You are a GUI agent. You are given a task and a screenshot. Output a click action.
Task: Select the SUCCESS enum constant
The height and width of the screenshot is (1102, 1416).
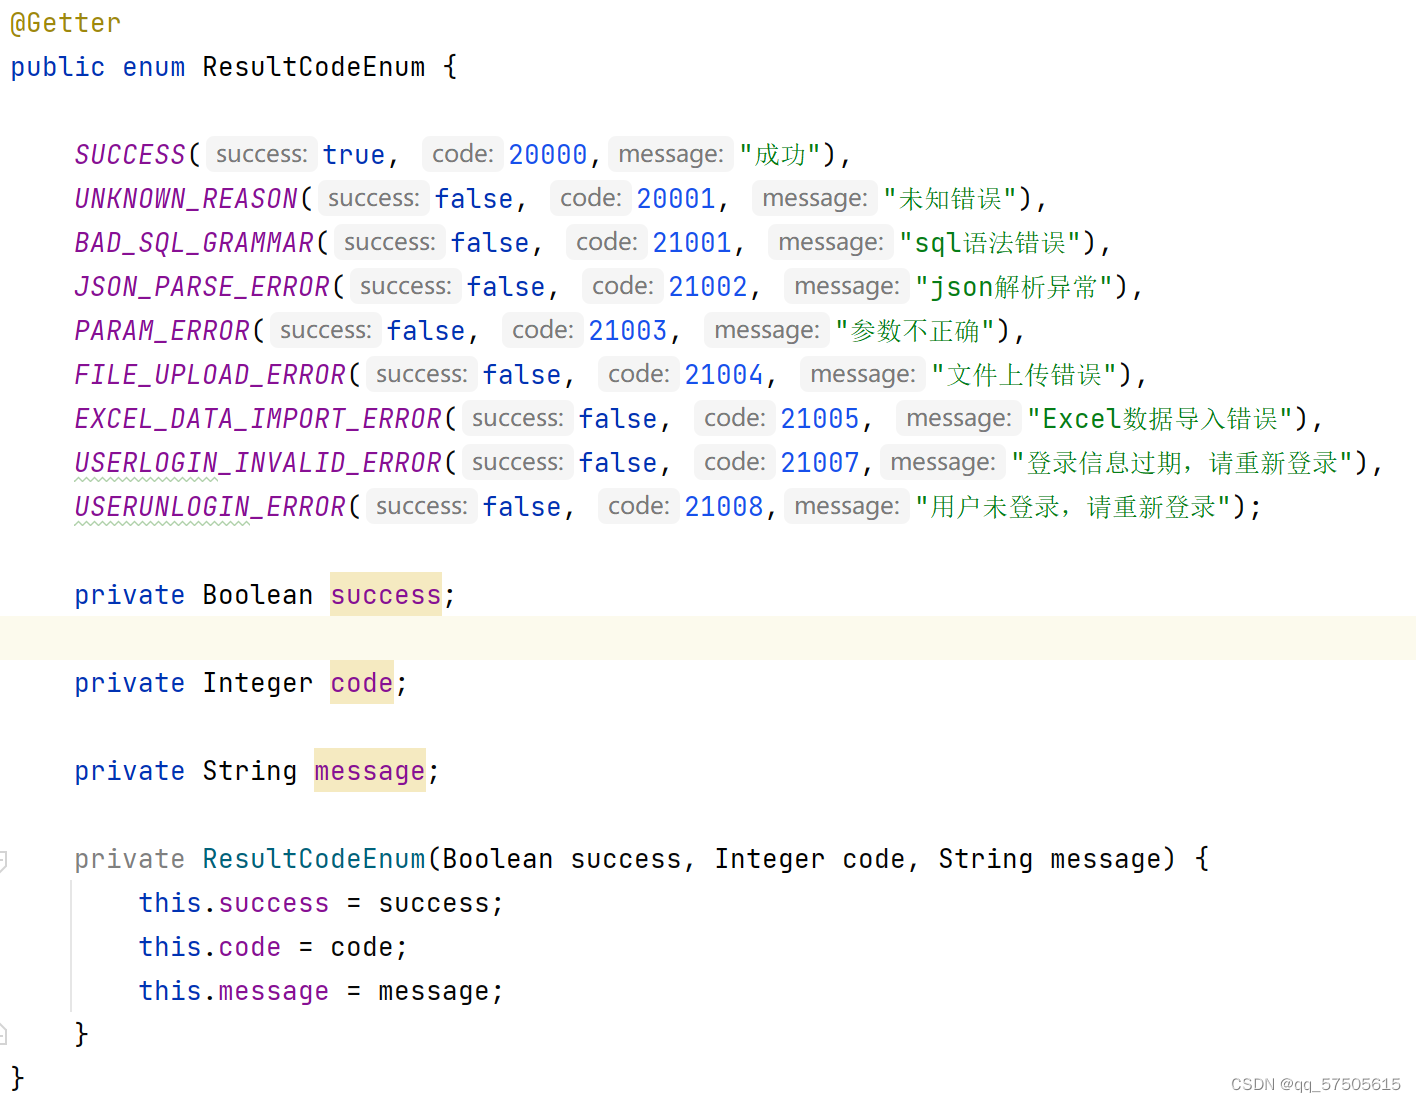(129, 153)
